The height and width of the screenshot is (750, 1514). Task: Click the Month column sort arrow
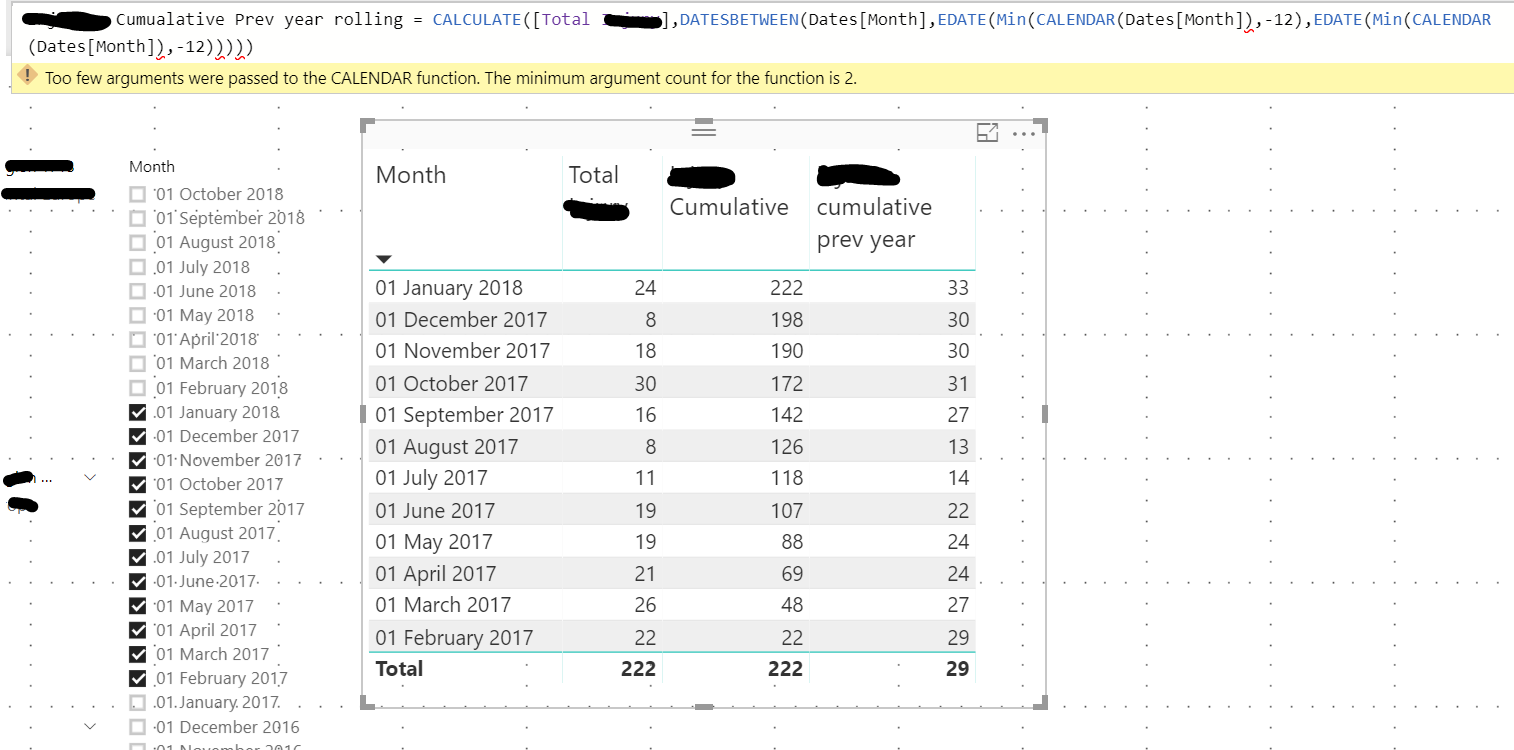tap(383, 259)
